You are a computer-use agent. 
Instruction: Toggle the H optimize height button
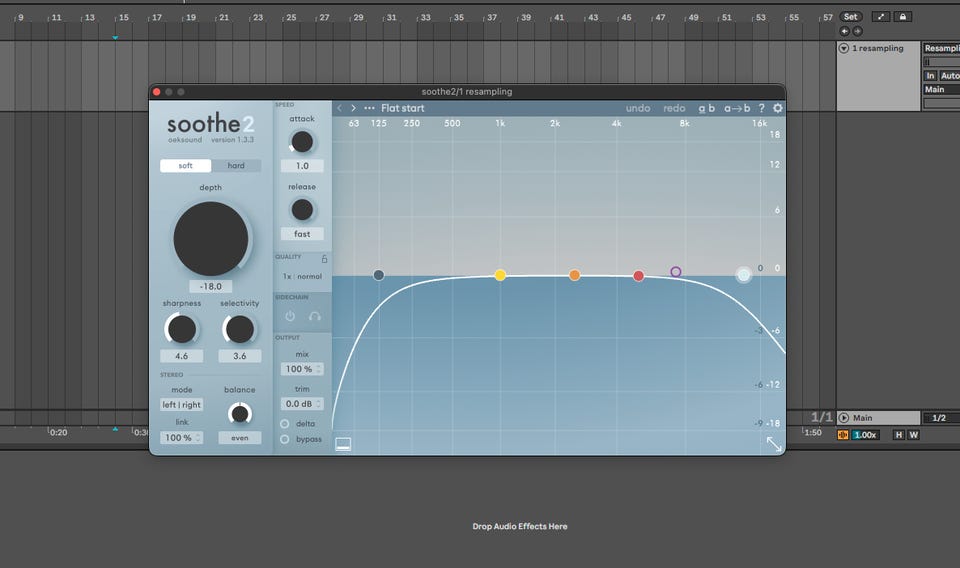[x=898, y=435]
